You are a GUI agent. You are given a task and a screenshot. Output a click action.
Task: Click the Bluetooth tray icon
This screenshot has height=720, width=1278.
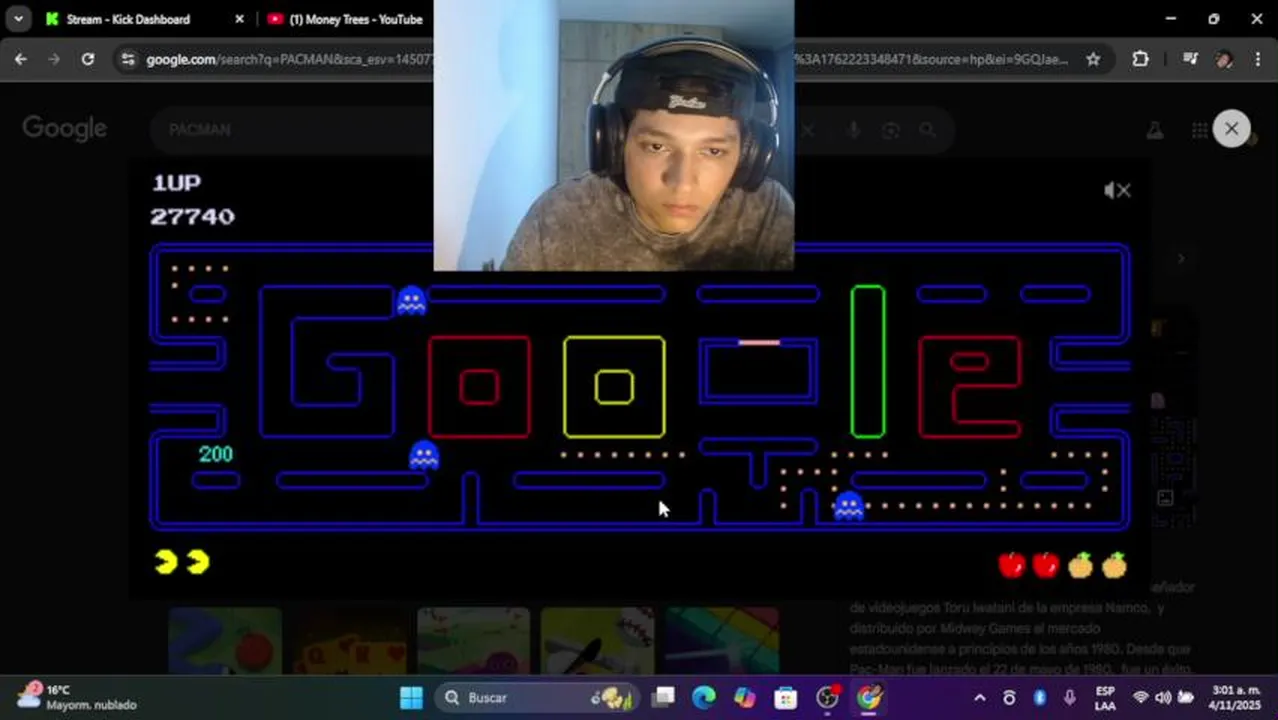(1040, 697)
